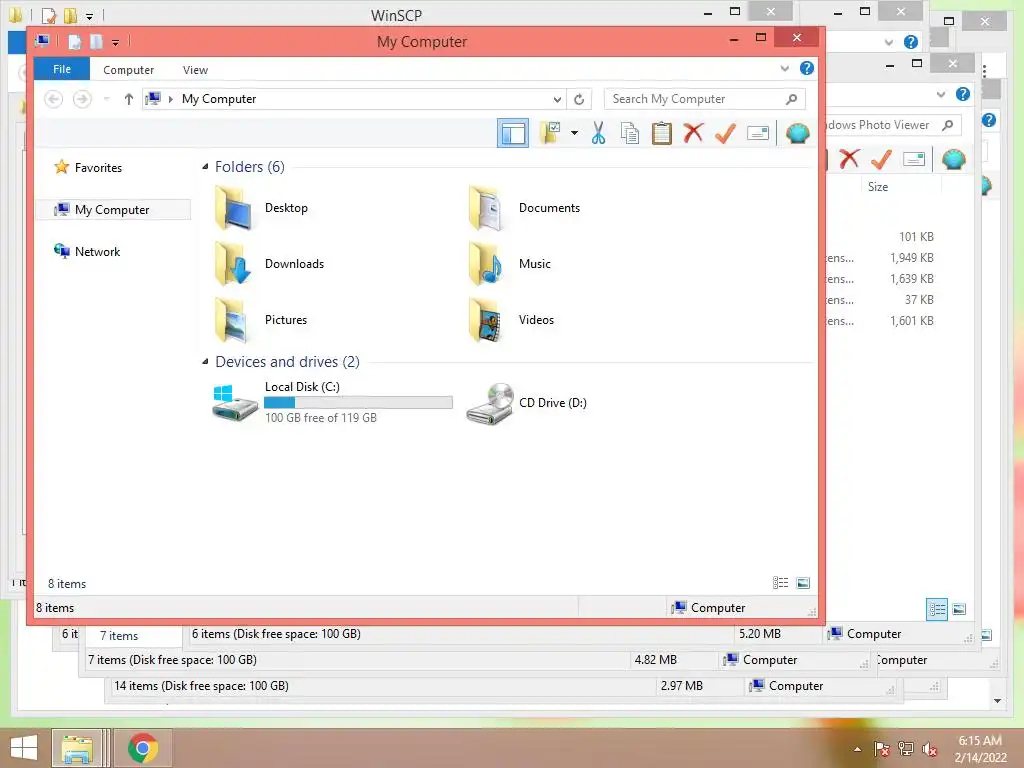This screenshot has width=1024, height=768.
Task: Click the 5.20 MB status bar value
Action: tap(760, 633)
